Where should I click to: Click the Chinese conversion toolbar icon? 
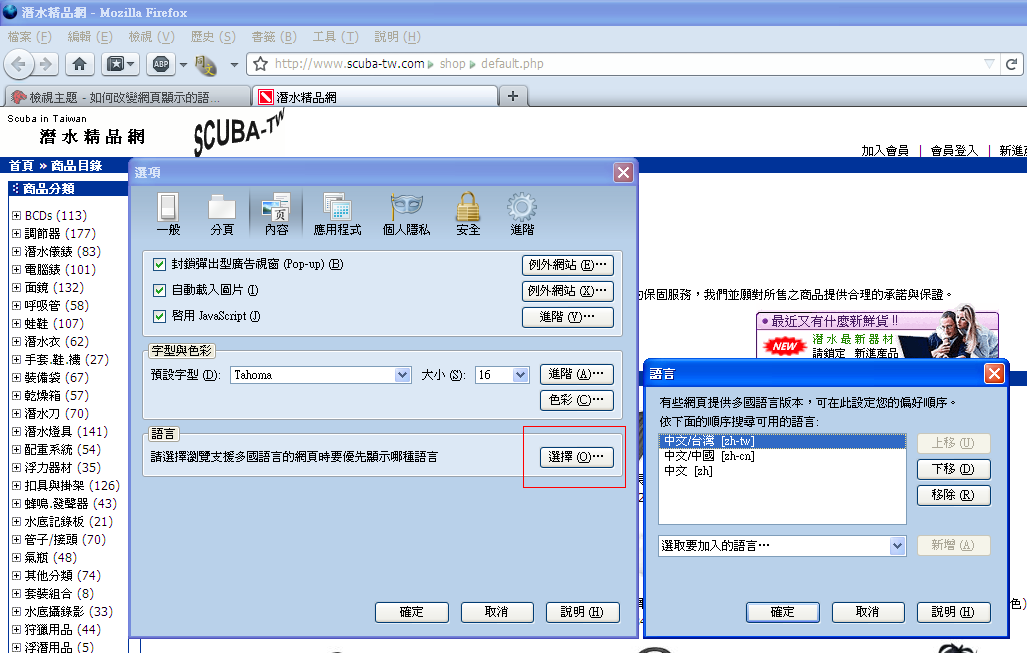[x=206, y=64]
